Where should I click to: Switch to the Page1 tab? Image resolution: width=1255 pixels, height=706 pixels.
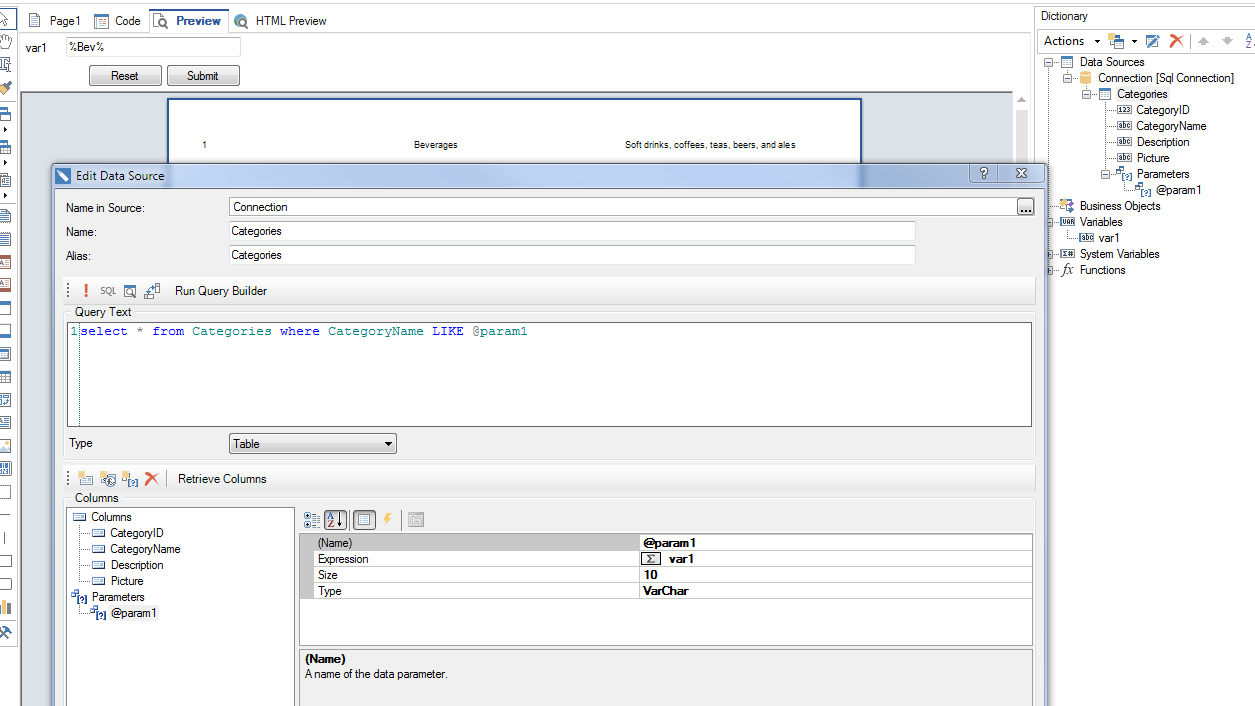pyautogui.click(x=54, y=21)
